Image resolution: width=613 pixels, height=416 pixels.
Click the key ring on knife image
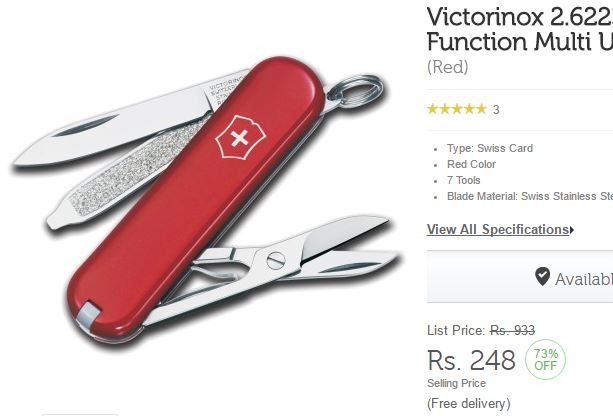pos(355,90)
